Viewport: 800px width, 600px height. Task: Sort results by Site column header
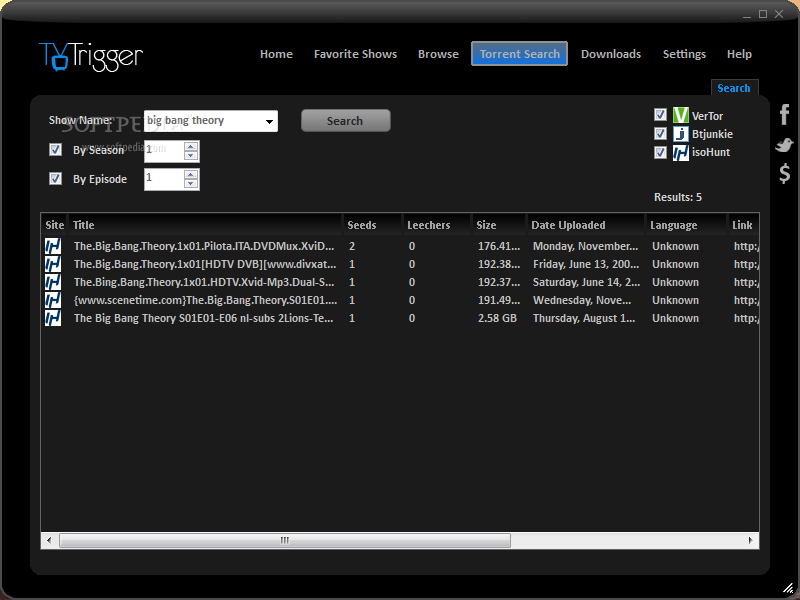pos(55,225)
